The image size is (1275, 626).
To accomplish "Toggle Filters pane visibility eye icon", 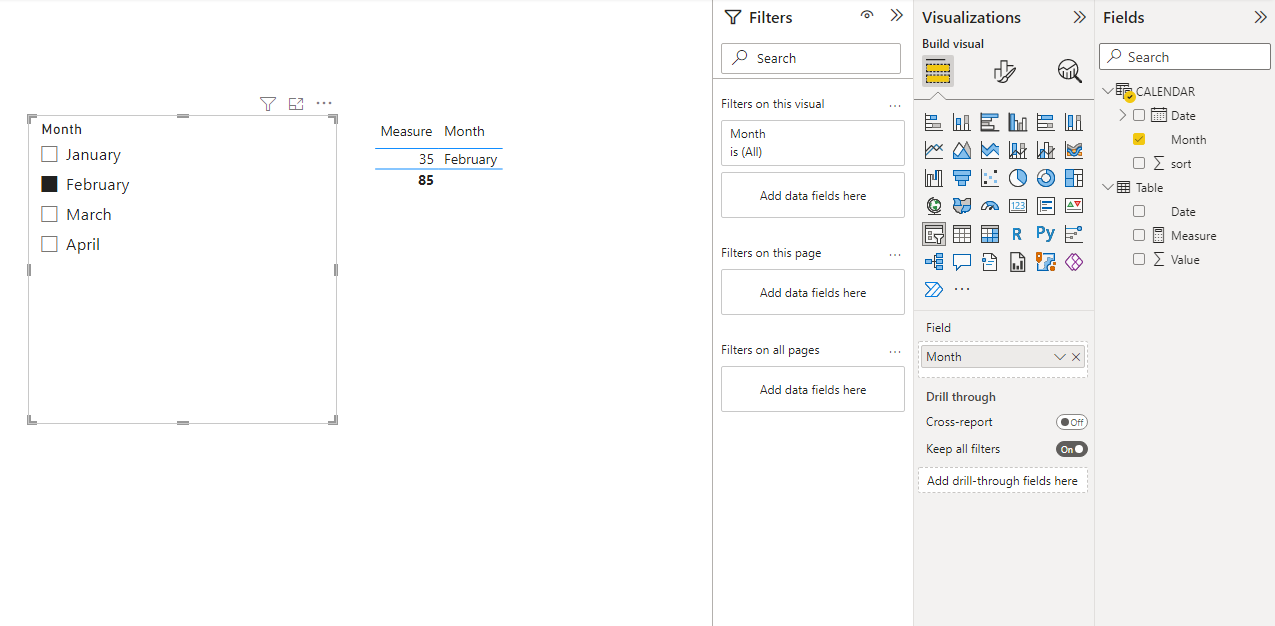I will coord(867,15).
